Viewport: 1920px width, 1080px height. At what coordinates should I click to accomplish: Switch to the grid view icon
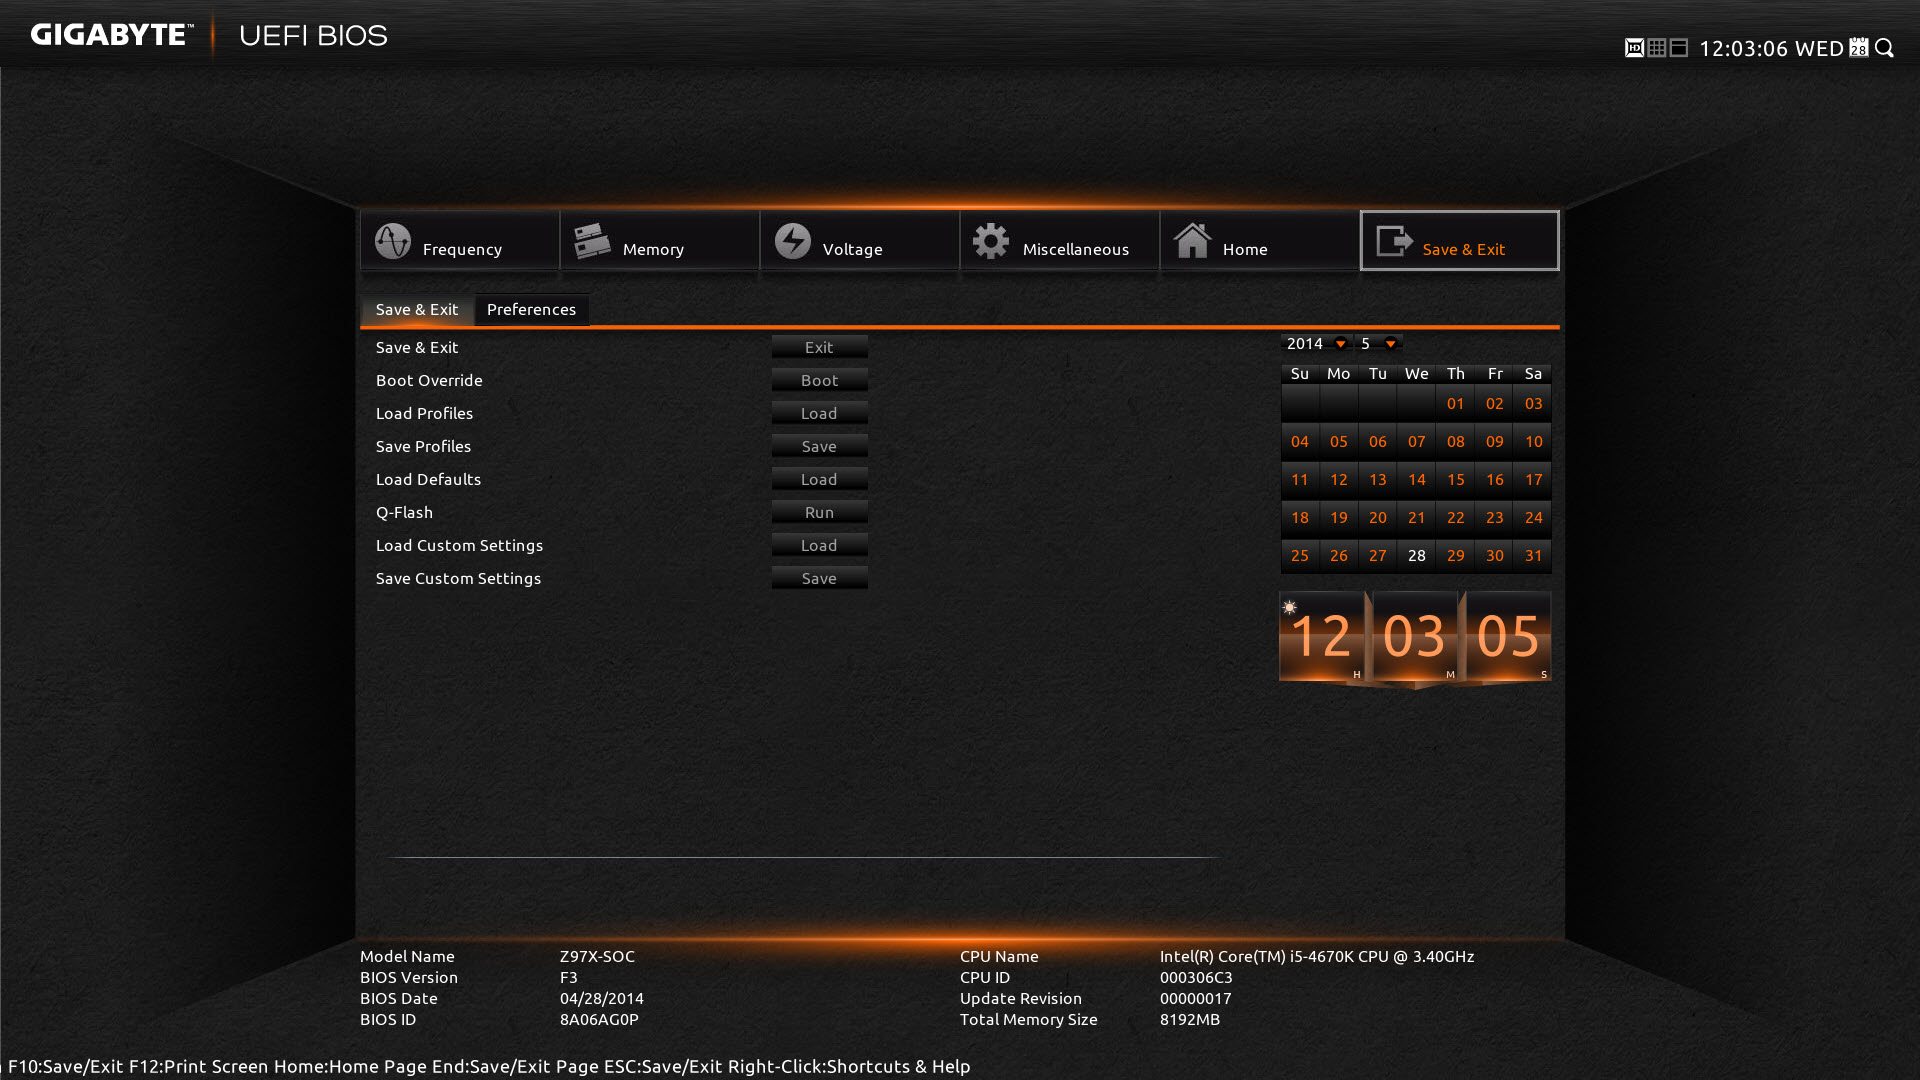point(1657,48)
